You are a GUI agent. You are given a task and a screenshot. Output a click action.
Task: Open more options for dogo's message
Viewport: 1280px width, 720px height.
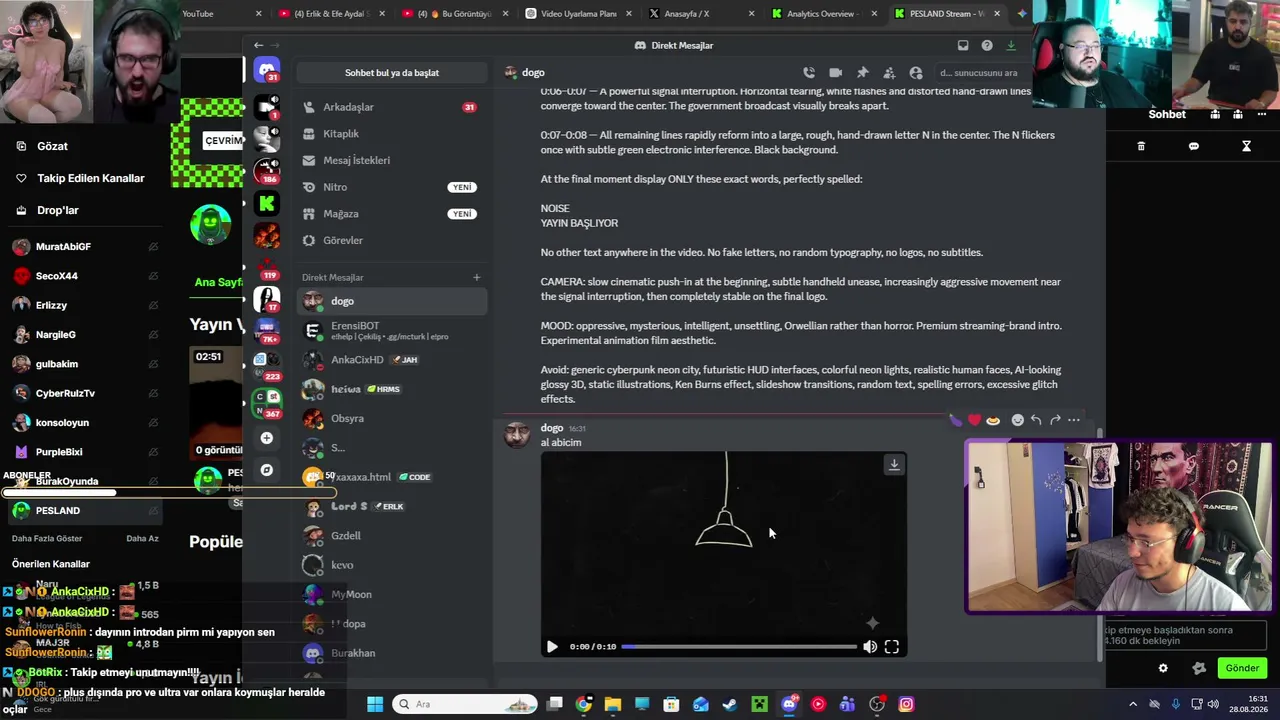click(1074, 420)
